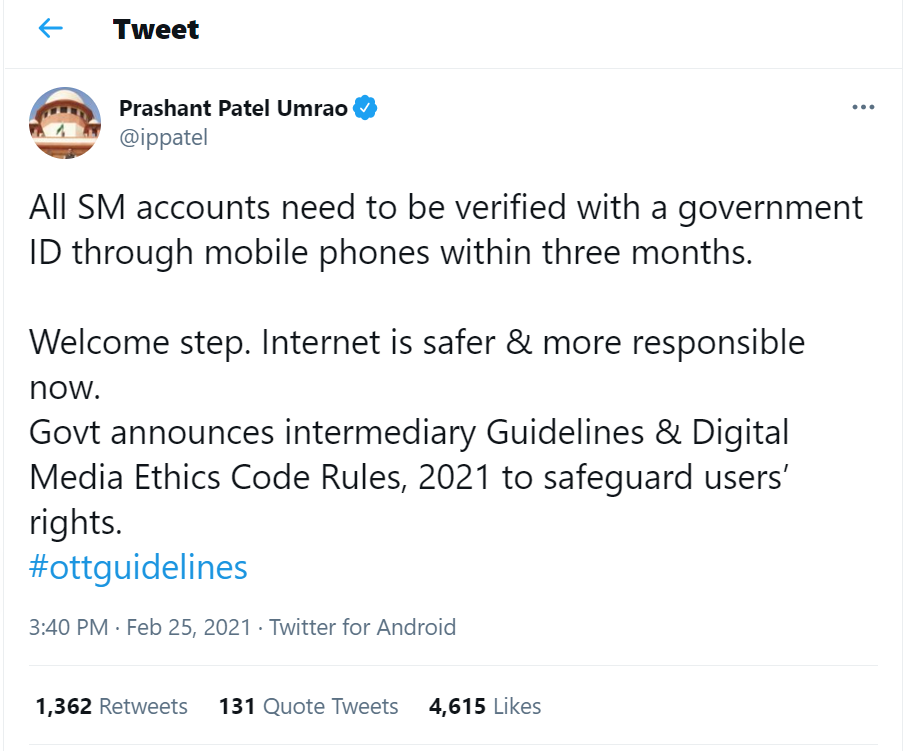View the 1,362 Retweets list
Viewport: 921px width, 751px height.
pyautogui.click(x=111, y=706)
